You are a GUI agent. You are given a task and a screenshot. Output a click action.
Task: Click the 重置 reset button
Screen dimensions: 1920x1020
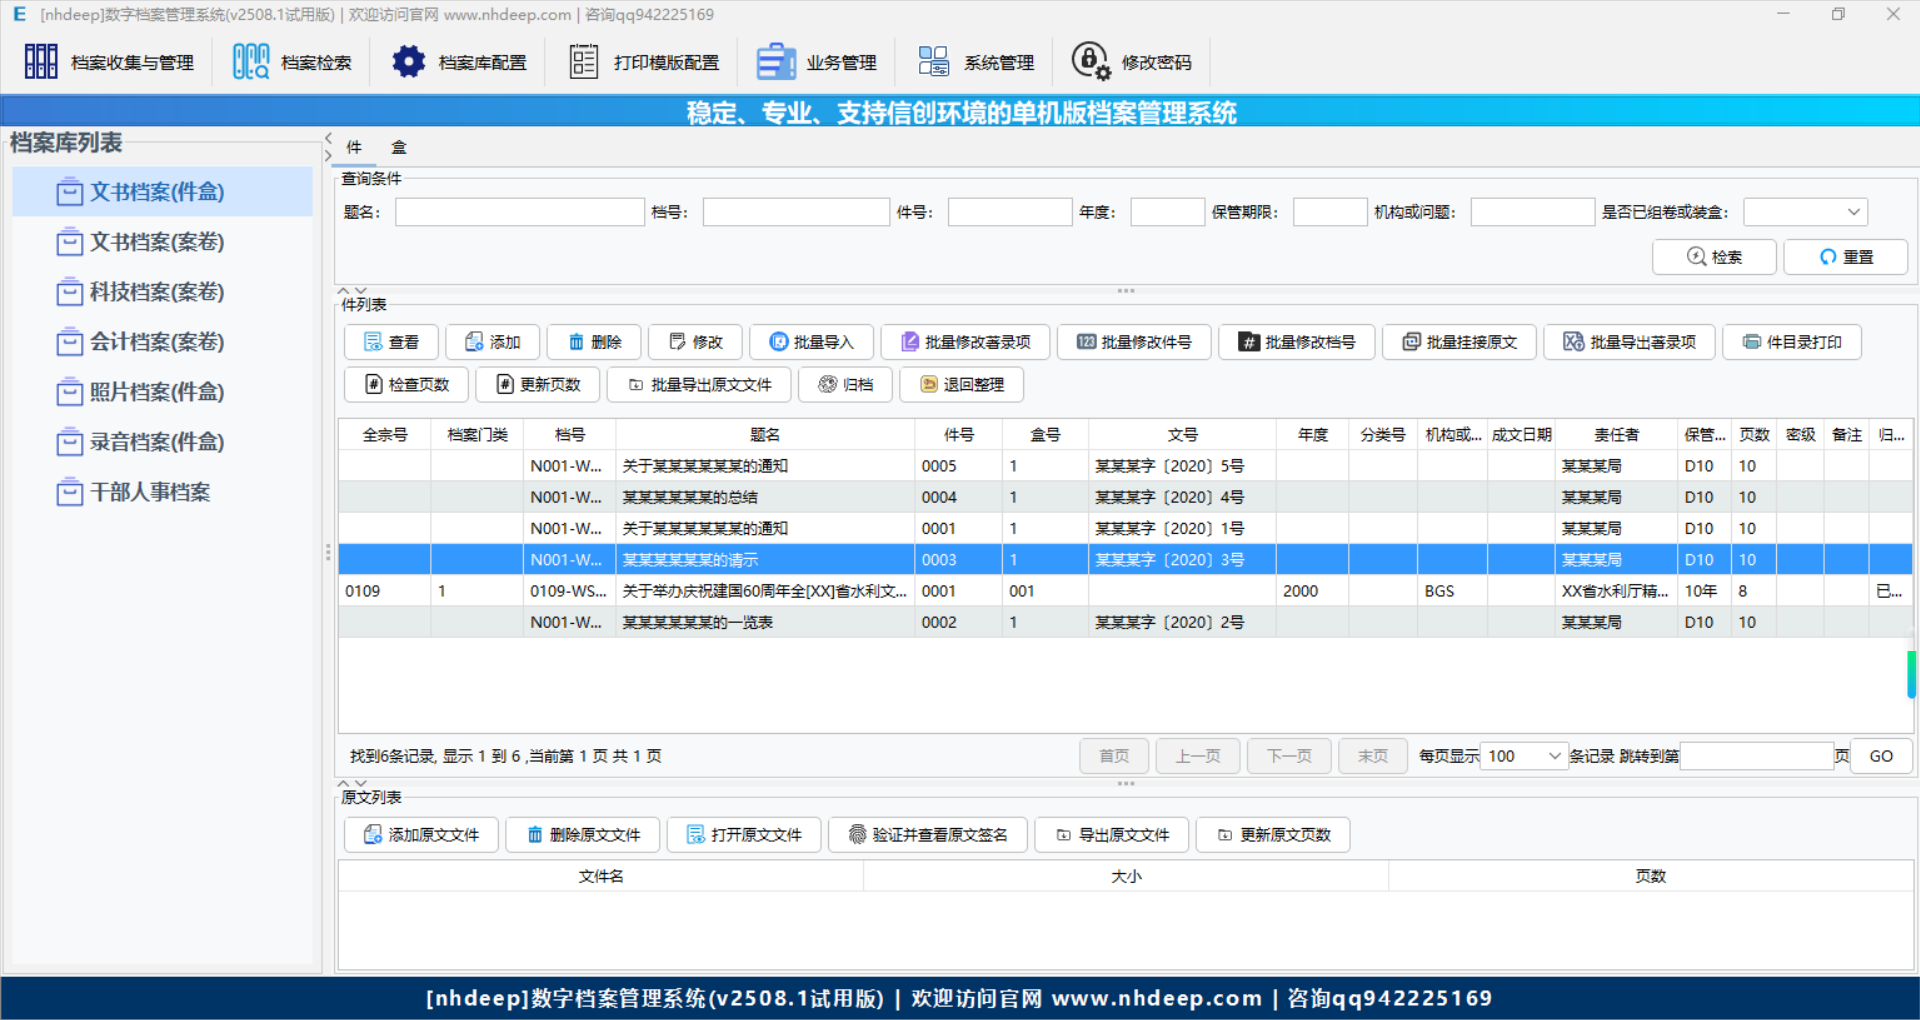pos(1845,256)
